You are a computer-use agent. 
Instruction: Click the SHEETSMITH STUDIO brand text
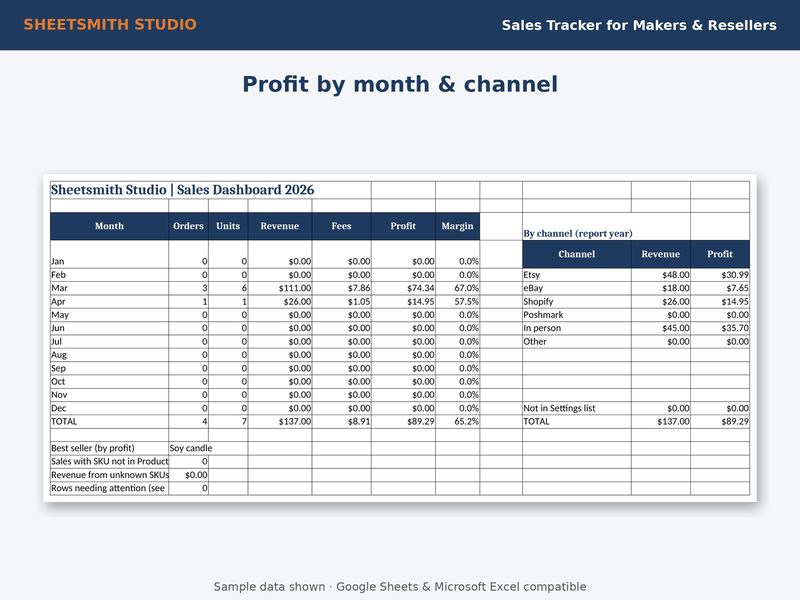click(x=110, y=24)
